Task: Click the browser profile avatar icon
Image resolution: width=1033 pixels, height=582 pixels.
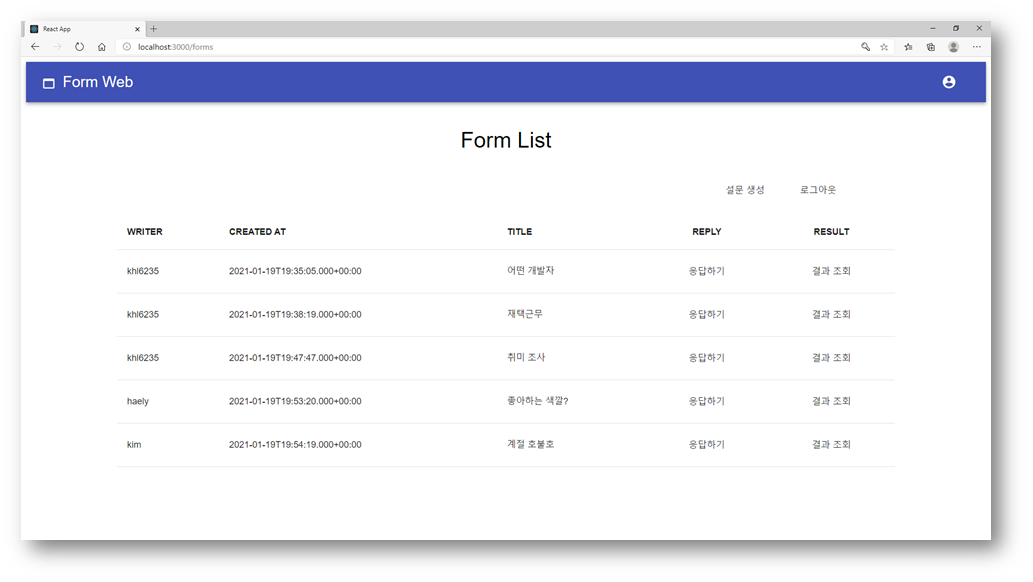Action: 953,46
